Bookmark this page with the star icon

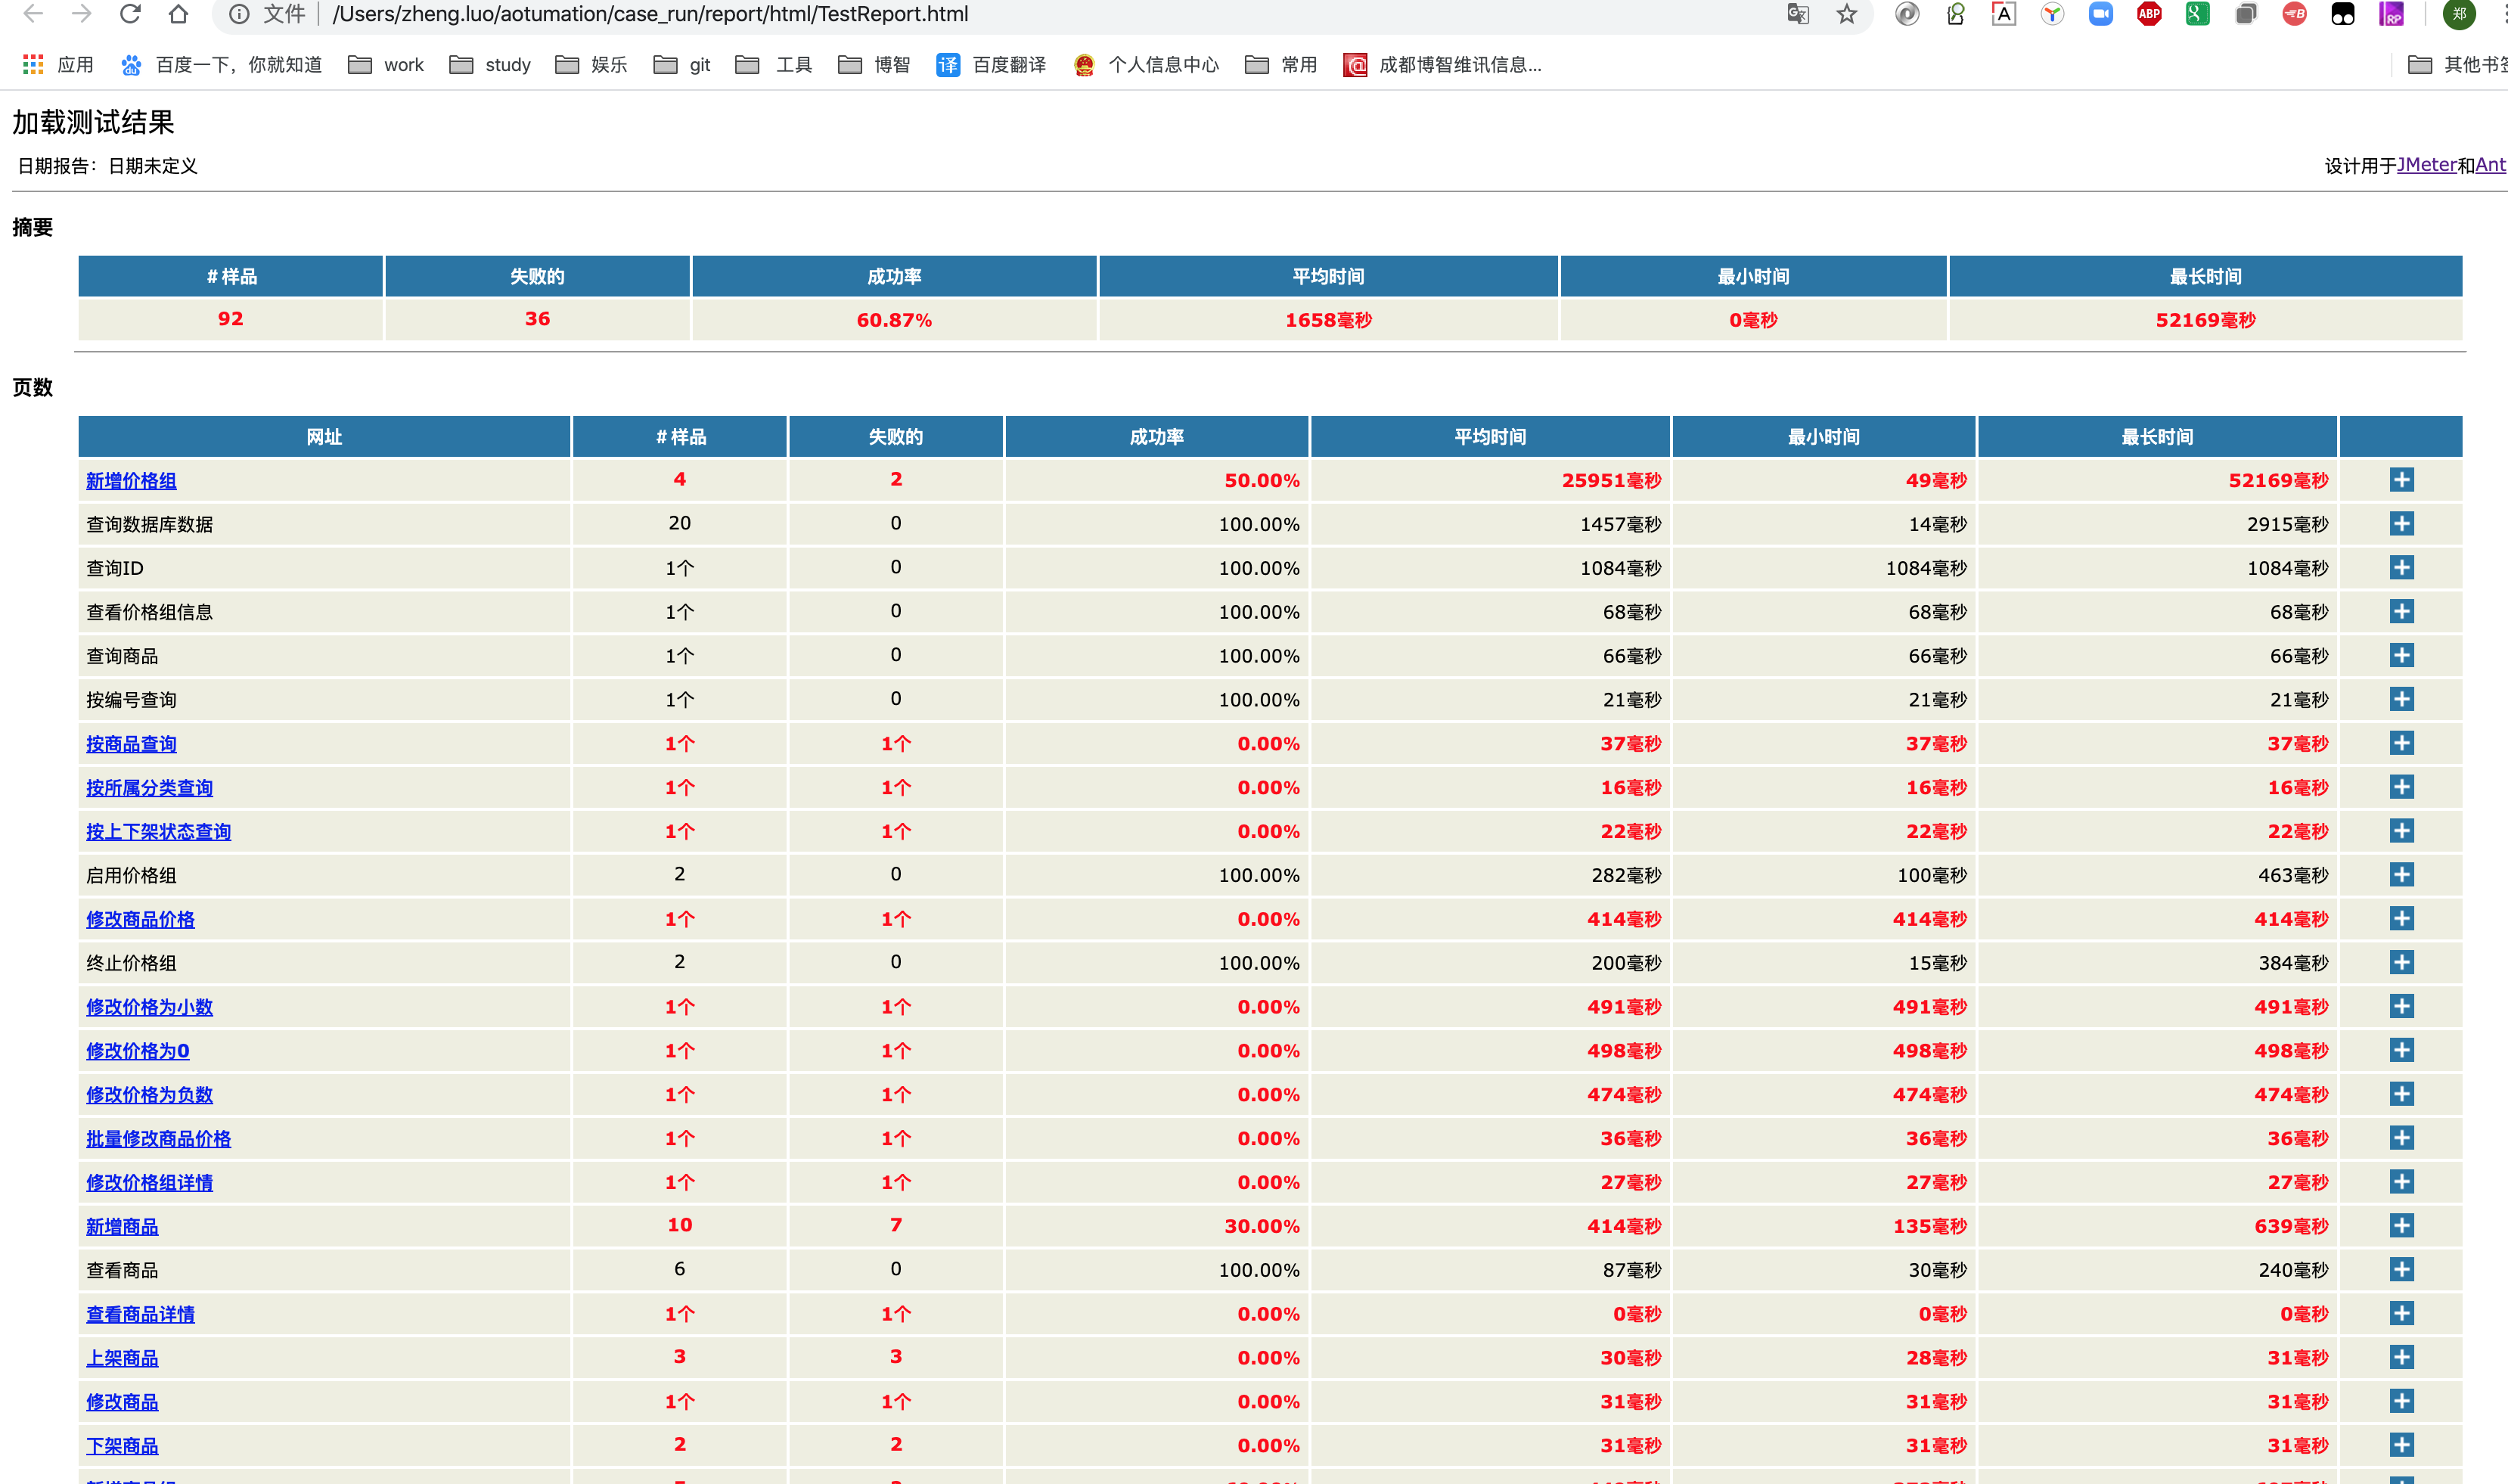point(1846,14)
